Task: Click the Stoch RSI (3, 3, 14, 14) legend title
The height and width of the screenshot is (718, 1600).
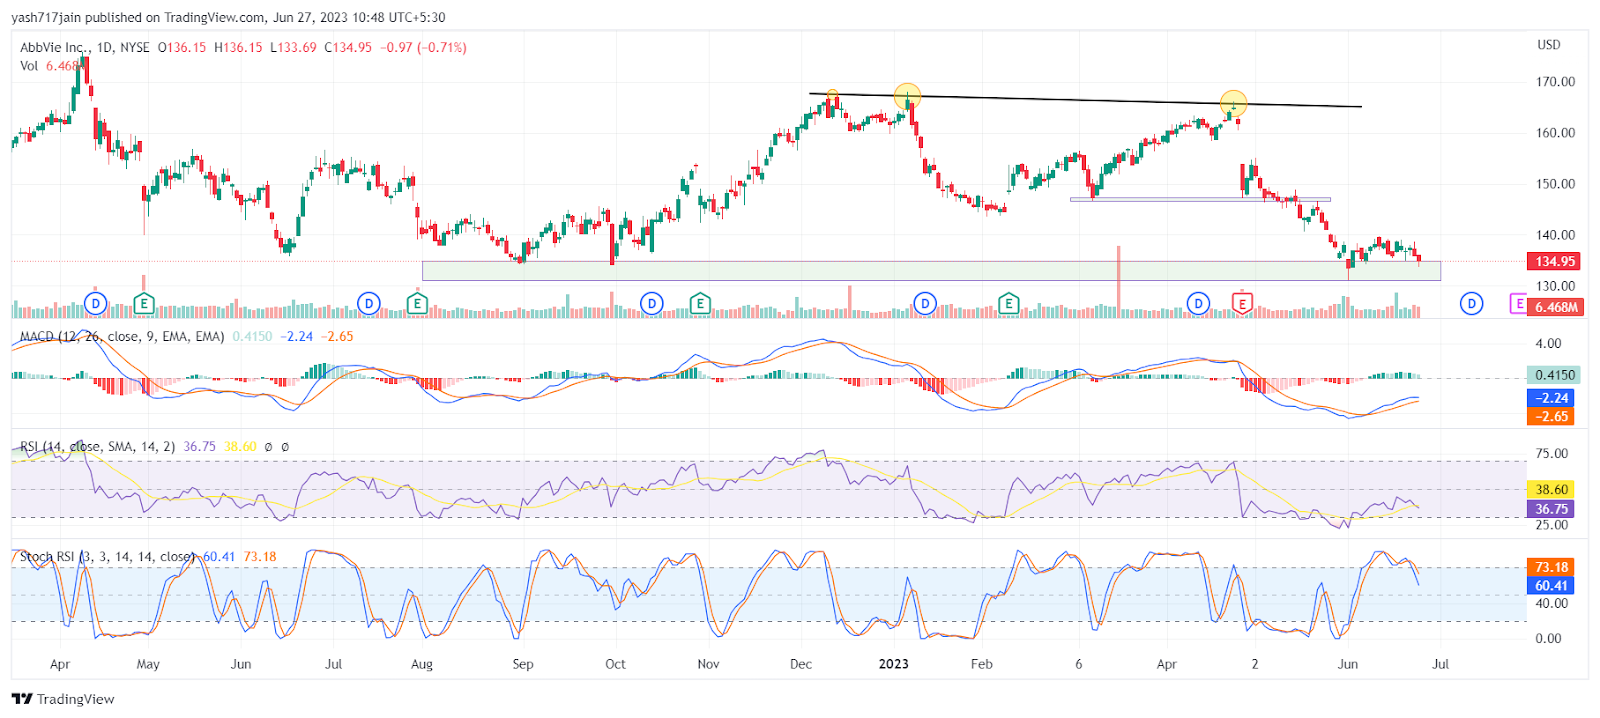Action: [107, 557]
